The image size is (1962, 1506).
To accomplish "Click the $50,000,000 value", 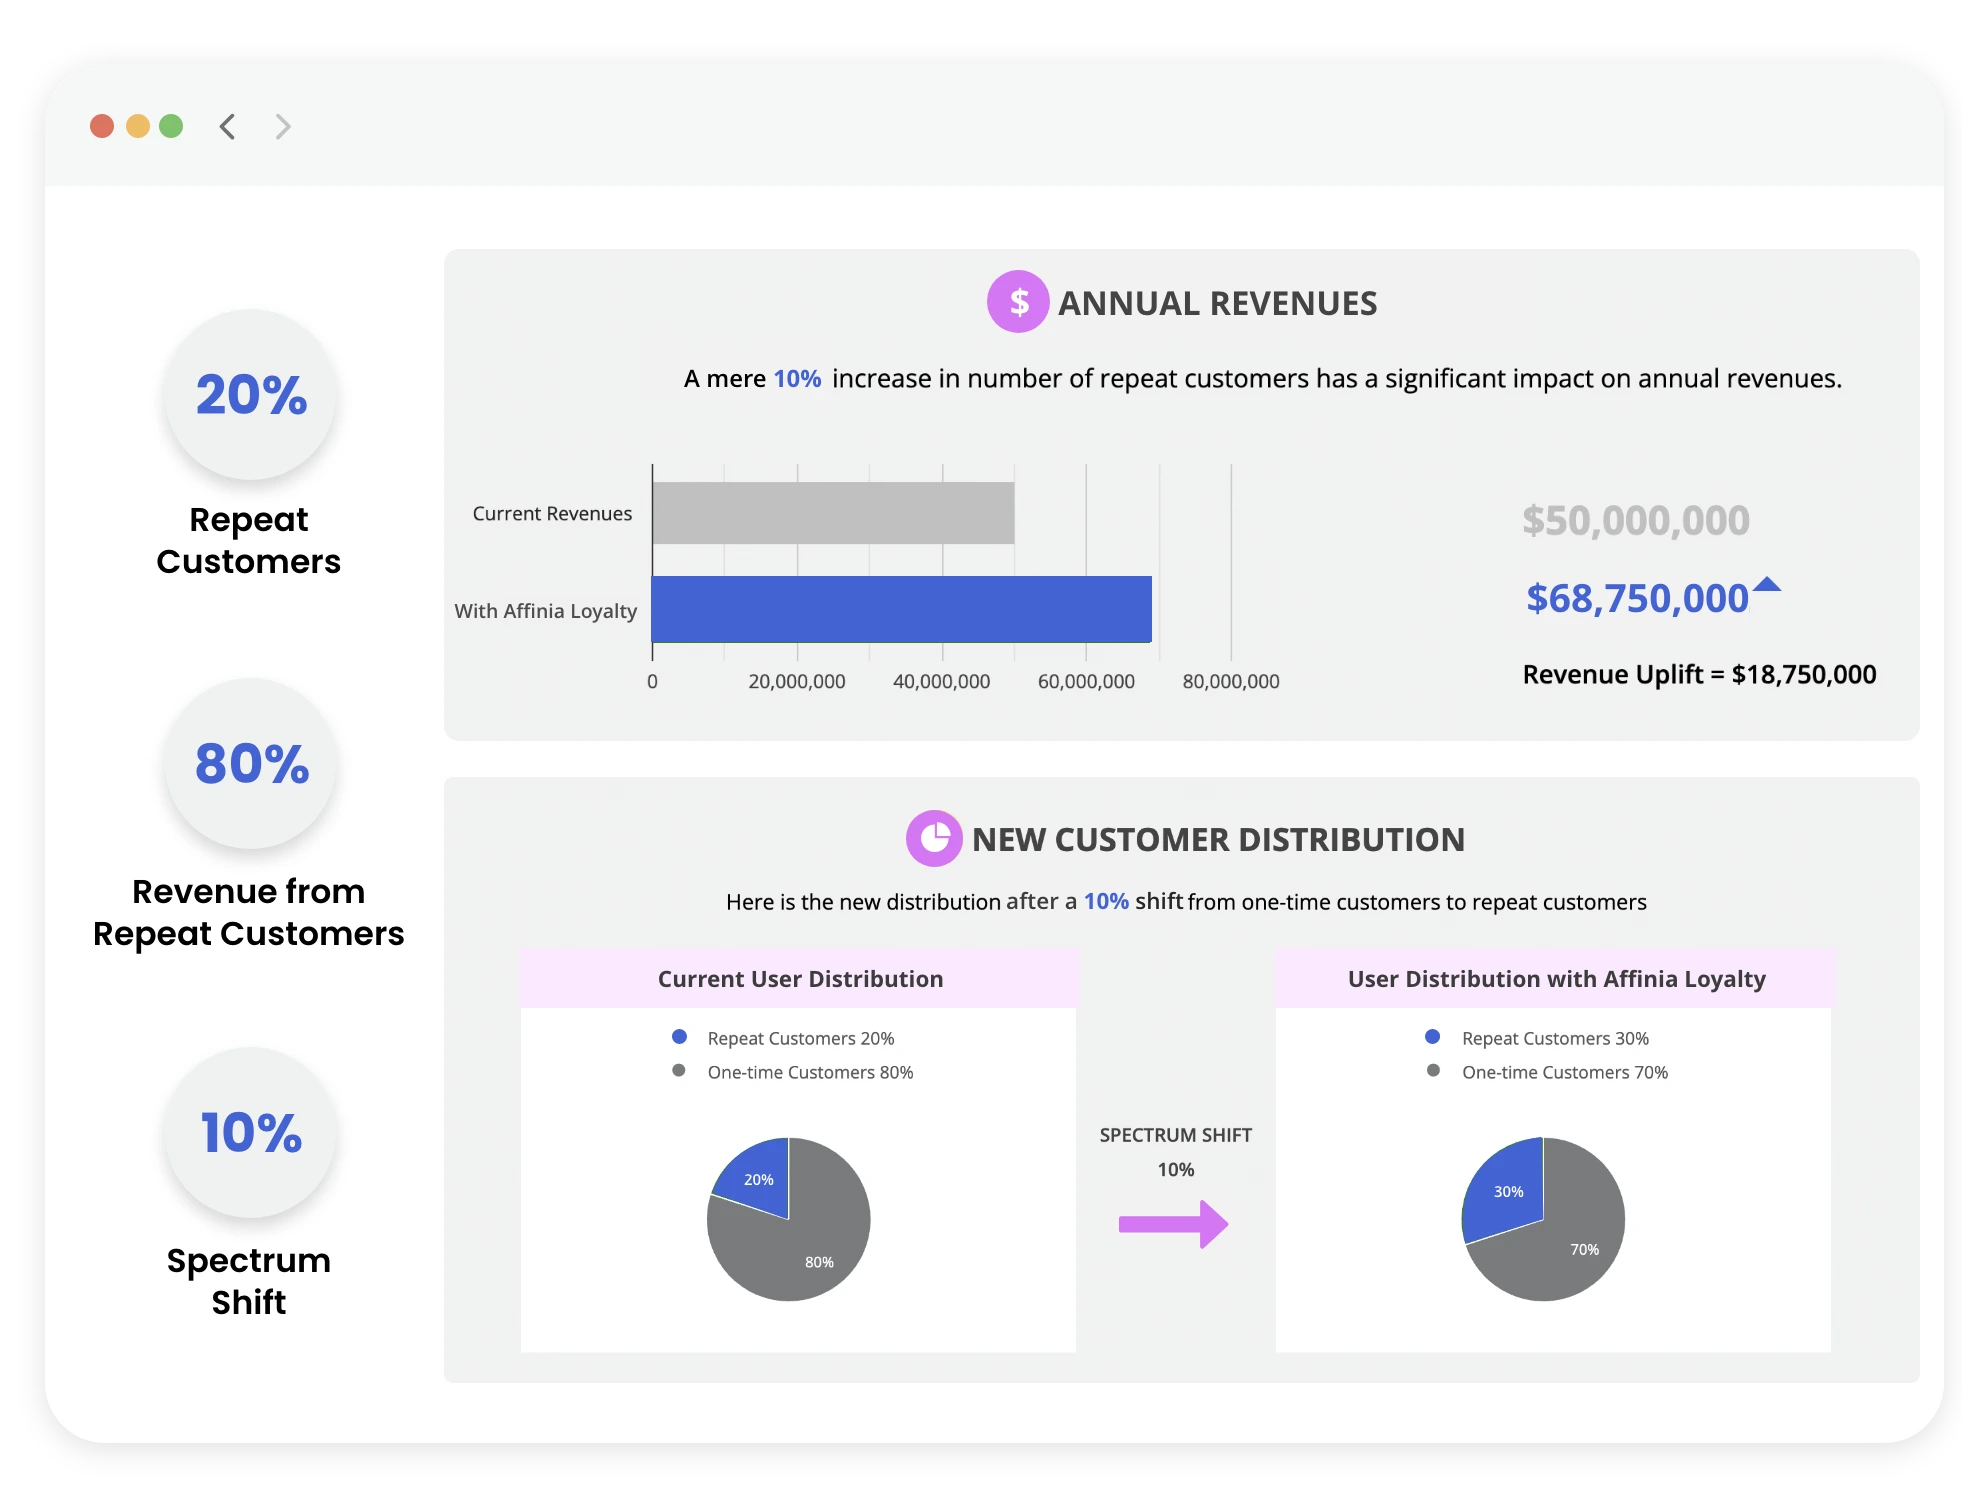I will (x=1635, y=520).
